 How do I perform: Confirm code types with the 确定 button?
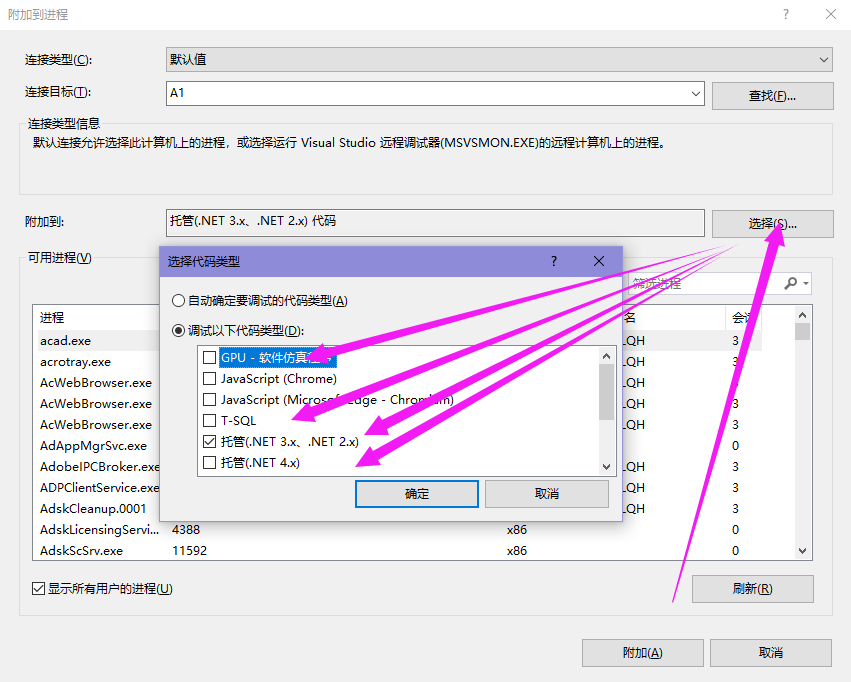pyautogui.click(x=416, y=493)
